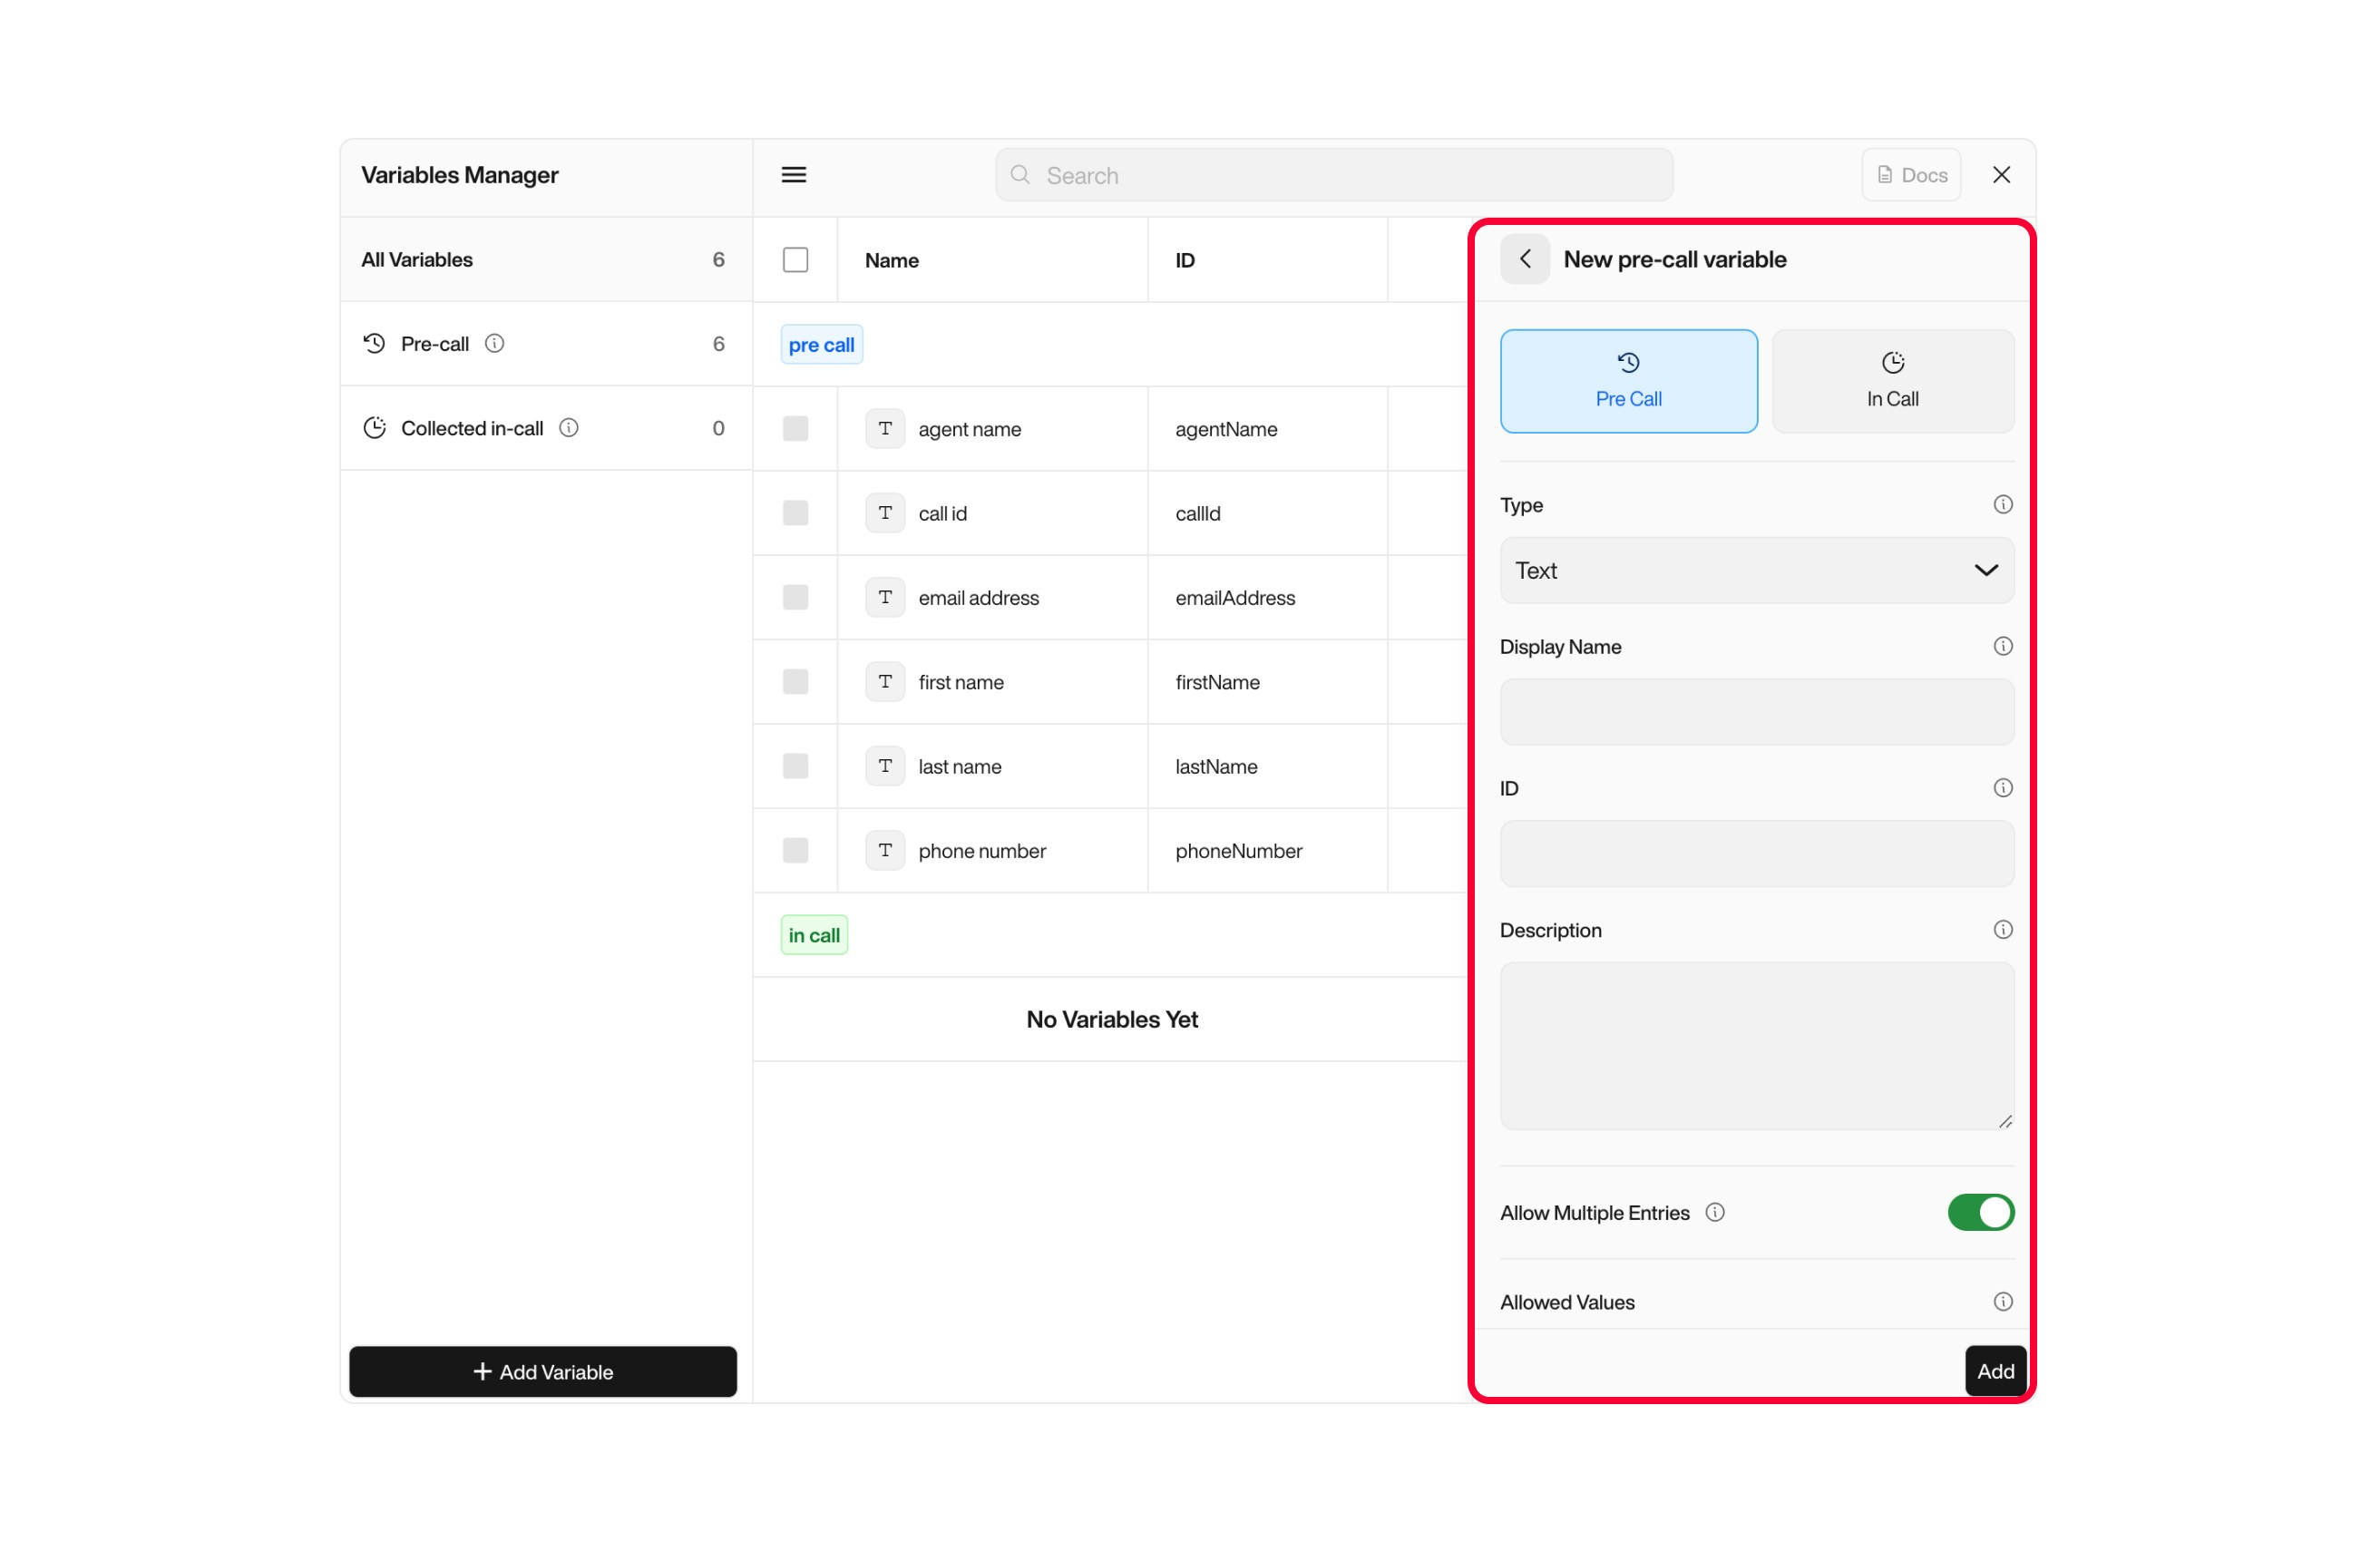Screen dimensions: 2380x1542
Task: Disable the Allow Multiple Entries toggle
Action: click(1980, 1212)
